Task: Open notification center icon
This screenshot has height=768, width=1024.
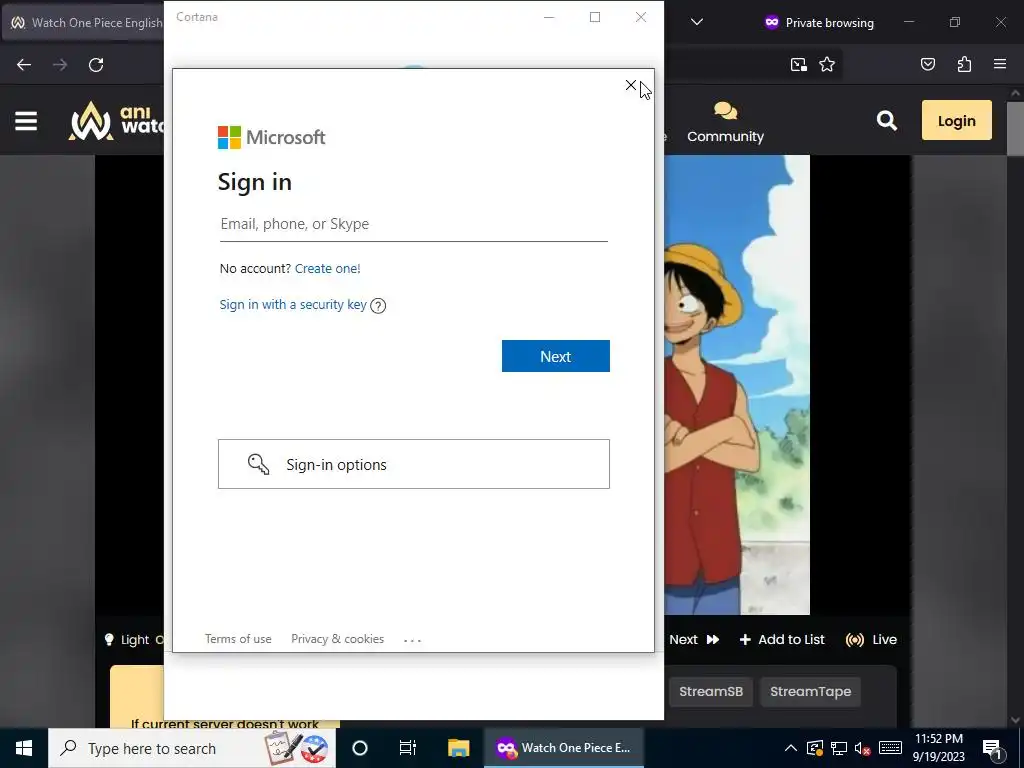Action: (x=991, y=748)
